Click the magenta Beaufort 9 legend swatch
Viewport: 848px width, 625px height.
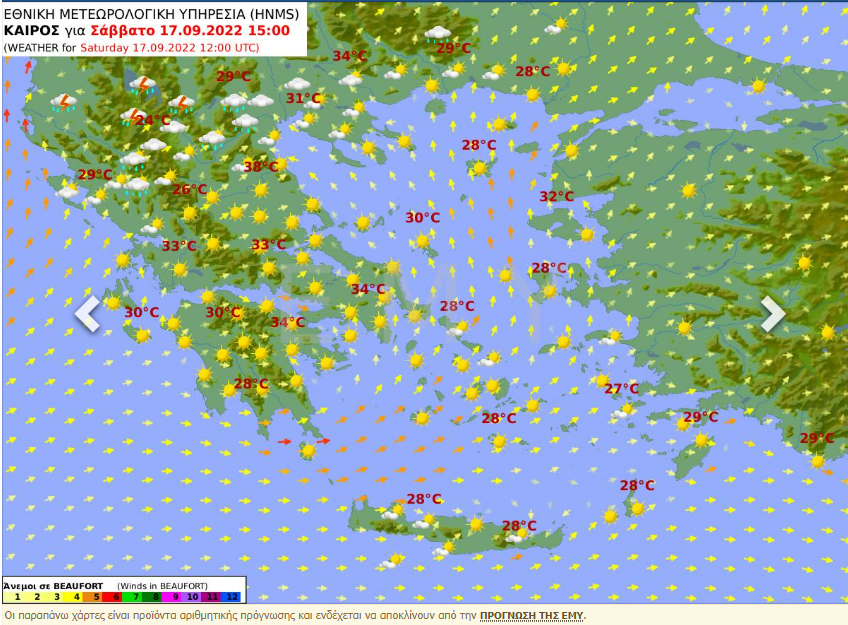pos(175,596)
